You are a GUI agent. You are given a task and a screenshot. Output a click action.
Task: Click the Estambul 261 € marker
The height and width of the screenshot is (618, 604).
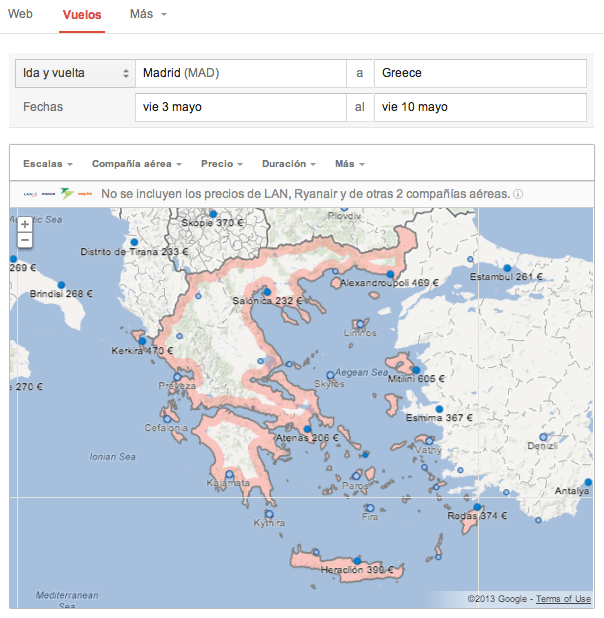(x=508, y=268)
